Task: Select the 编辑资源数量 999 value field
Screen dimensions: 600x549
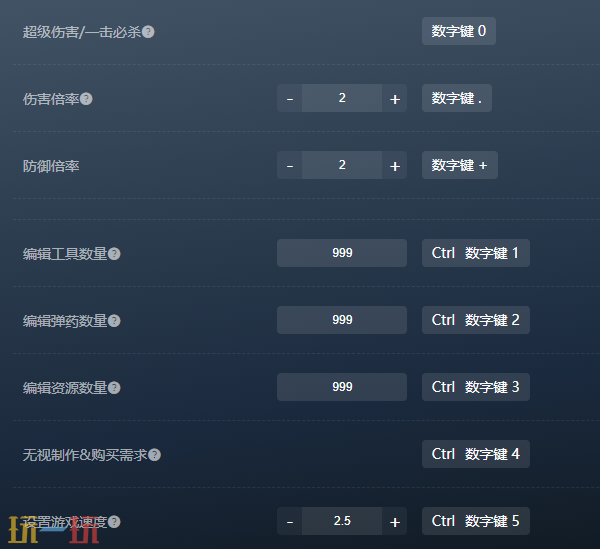Action: point(342,387)
